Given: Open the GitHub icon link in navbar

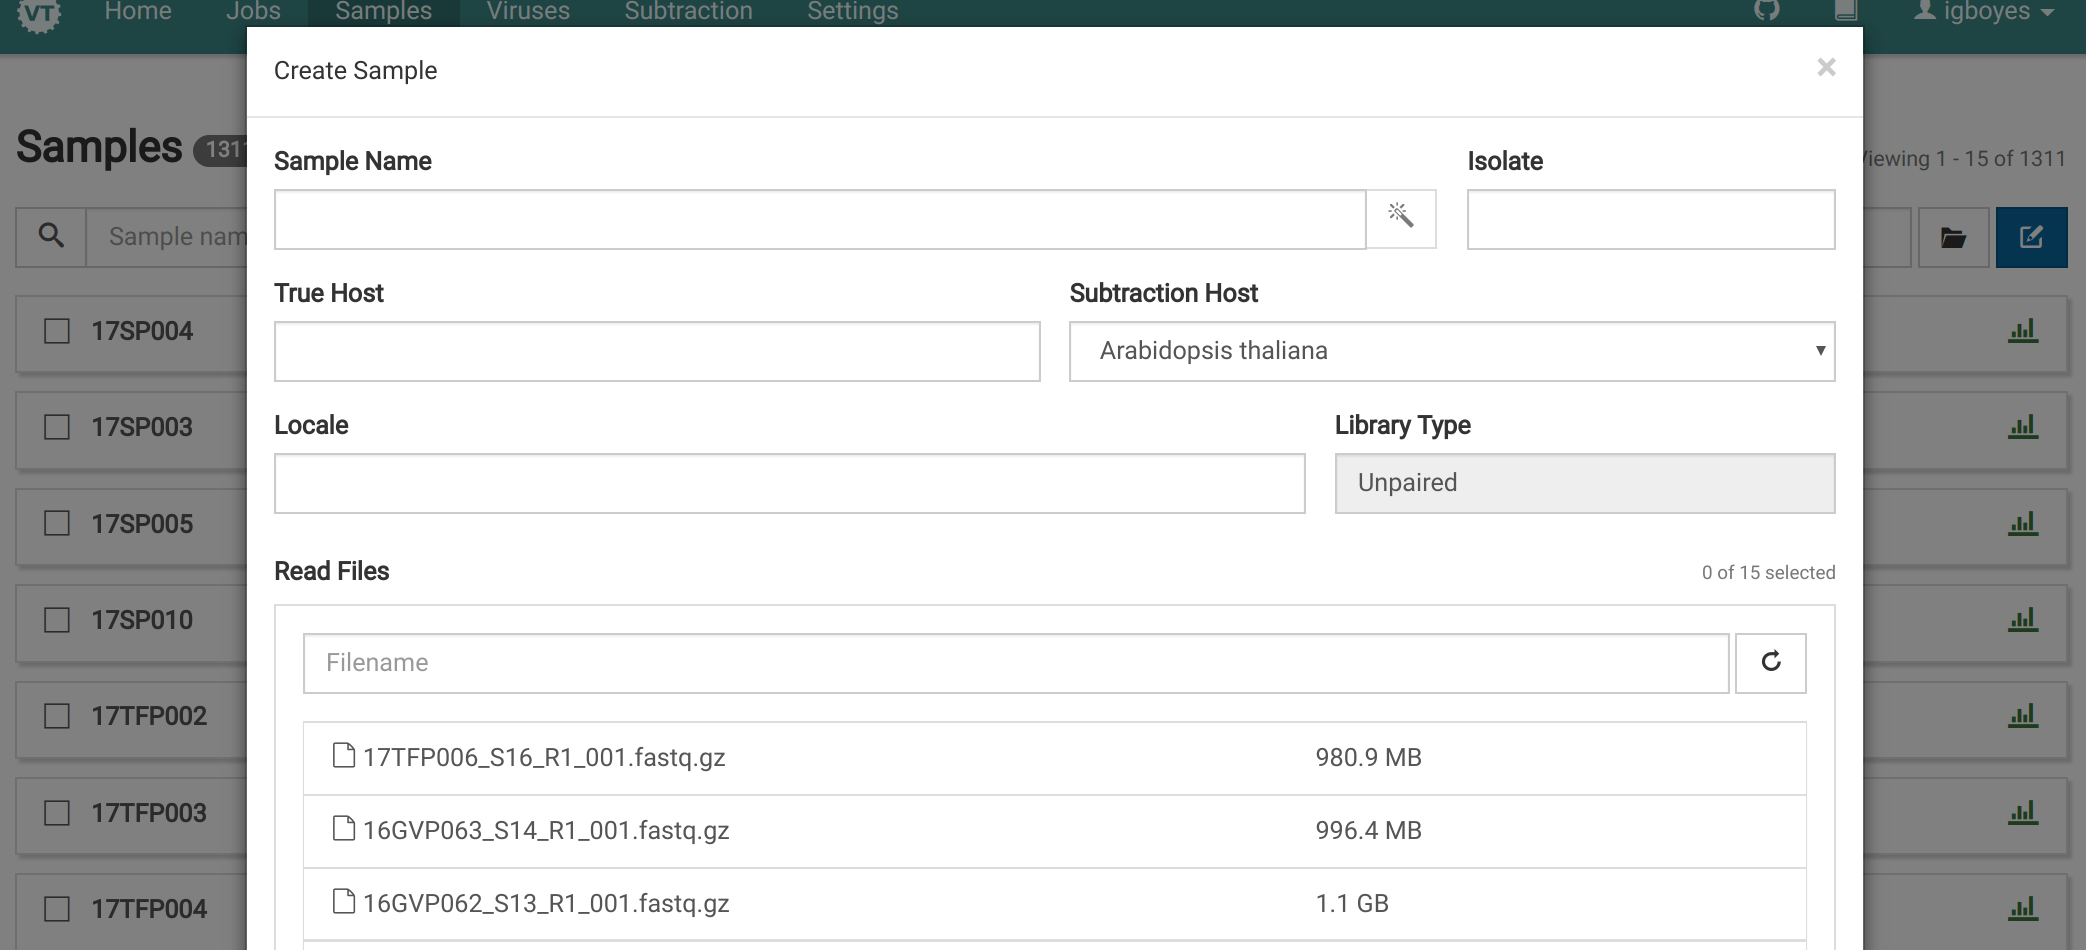Looking at the screenshot, I should pyautogui.click(x=1766, y=10).
